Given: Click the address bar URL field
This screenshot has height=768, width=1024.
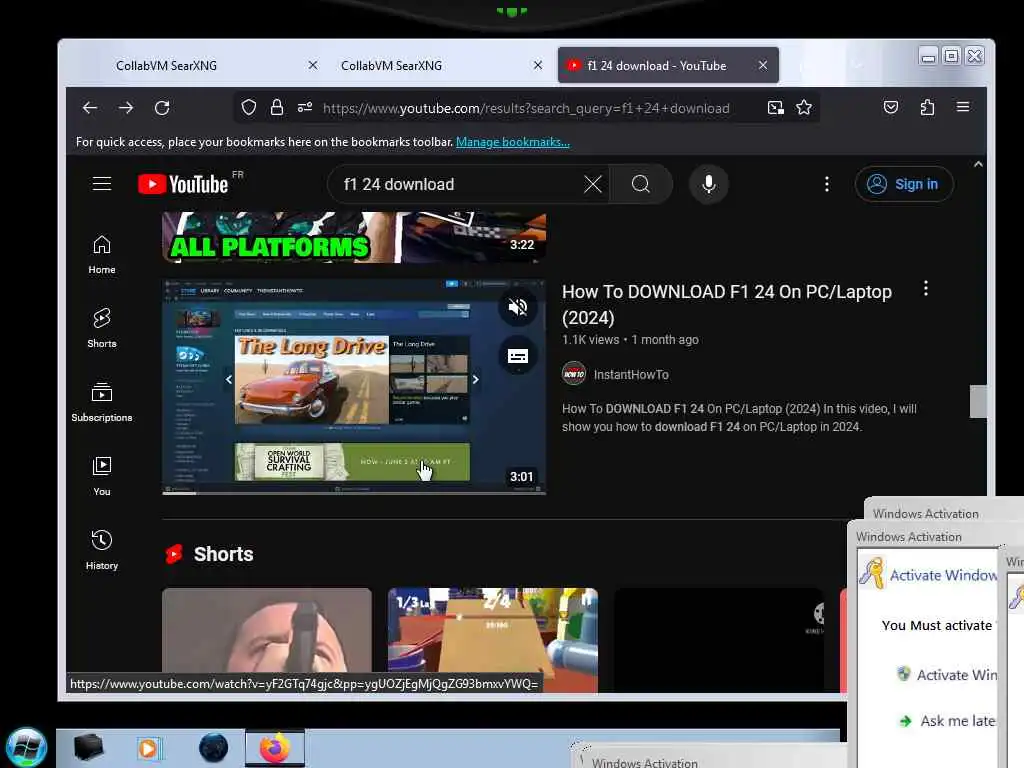Looking at the screenshot, I should (x=526, y=108).
